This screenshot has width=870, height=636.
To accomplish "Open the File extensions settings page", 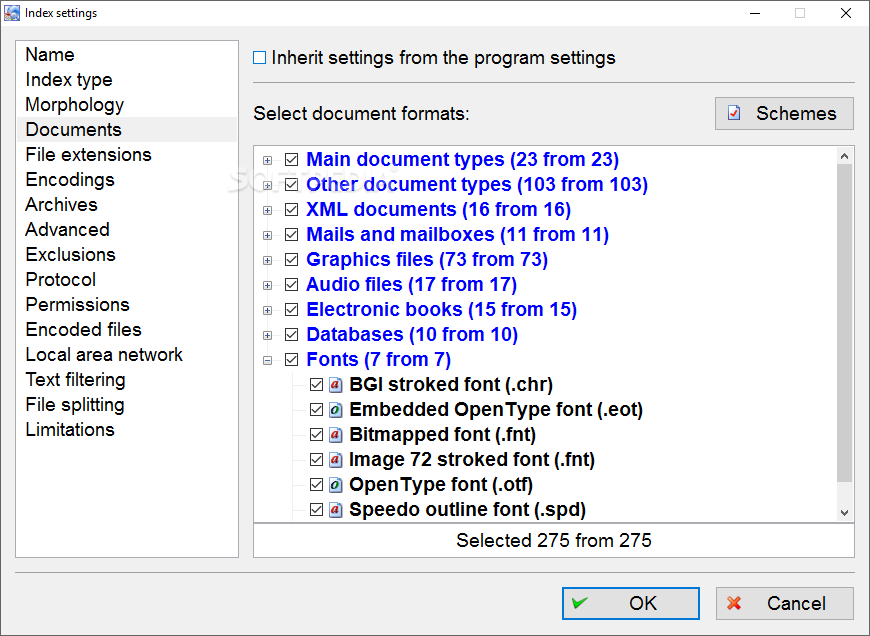I will [x=88, y=154].
